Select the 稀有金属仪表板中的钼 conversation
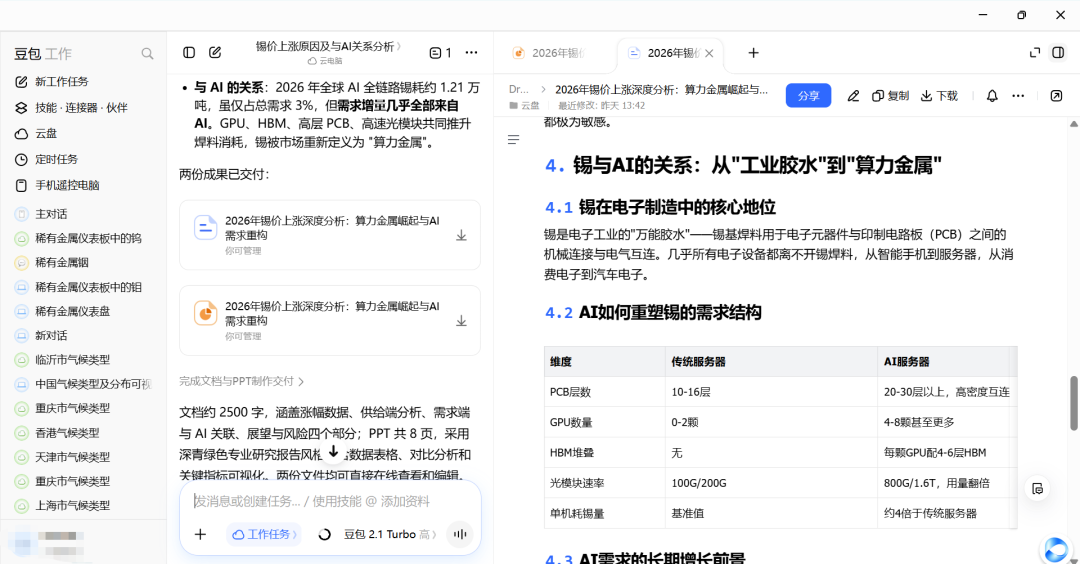The image size is (1080, 564). coord(83,287)
